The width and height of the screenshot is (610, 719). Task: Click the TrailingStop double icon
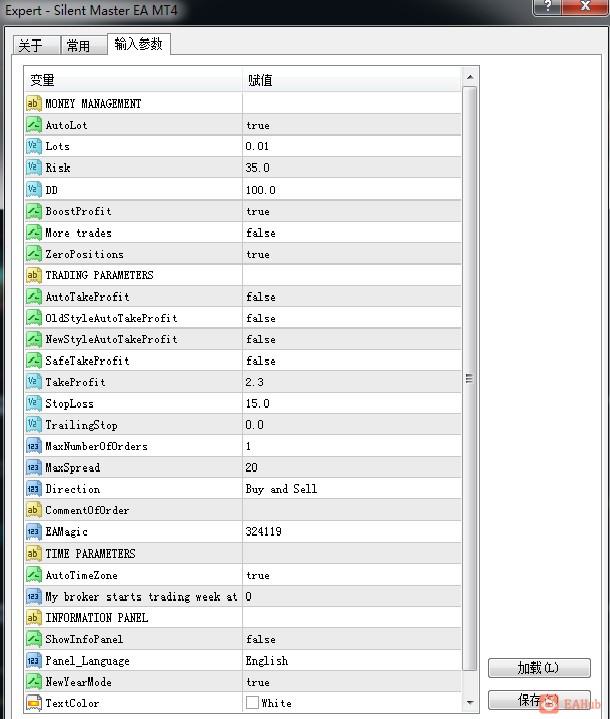[x=33, y=425]
